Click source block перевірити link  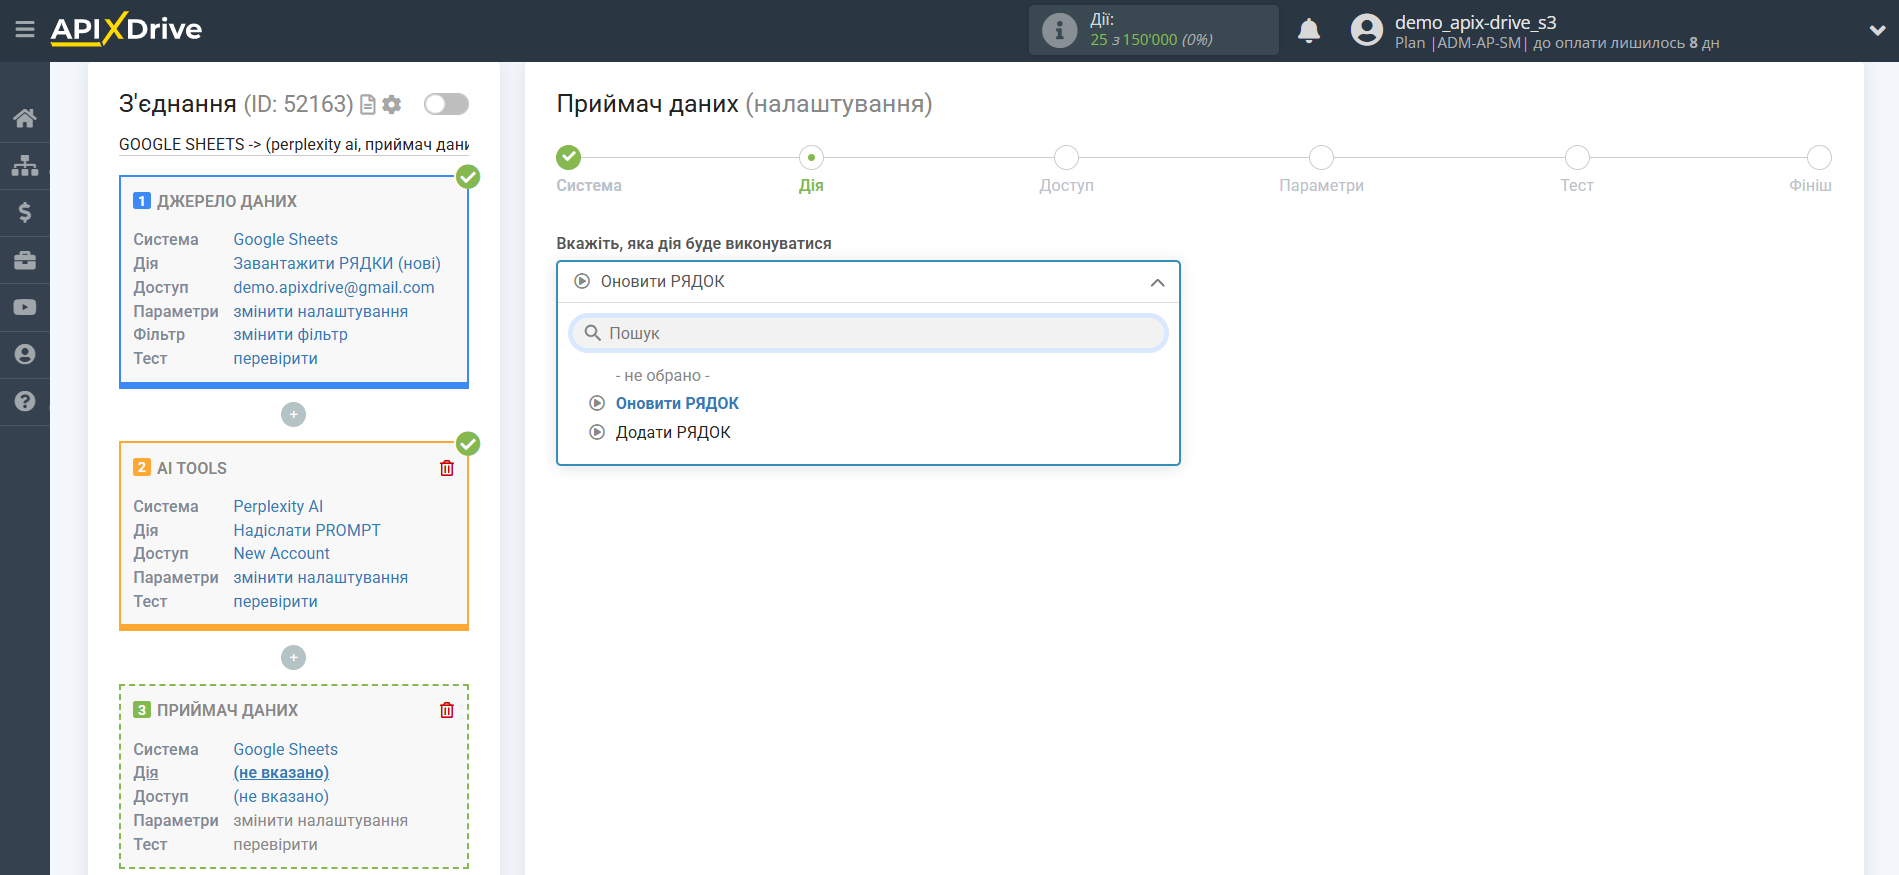click(276, 358)
